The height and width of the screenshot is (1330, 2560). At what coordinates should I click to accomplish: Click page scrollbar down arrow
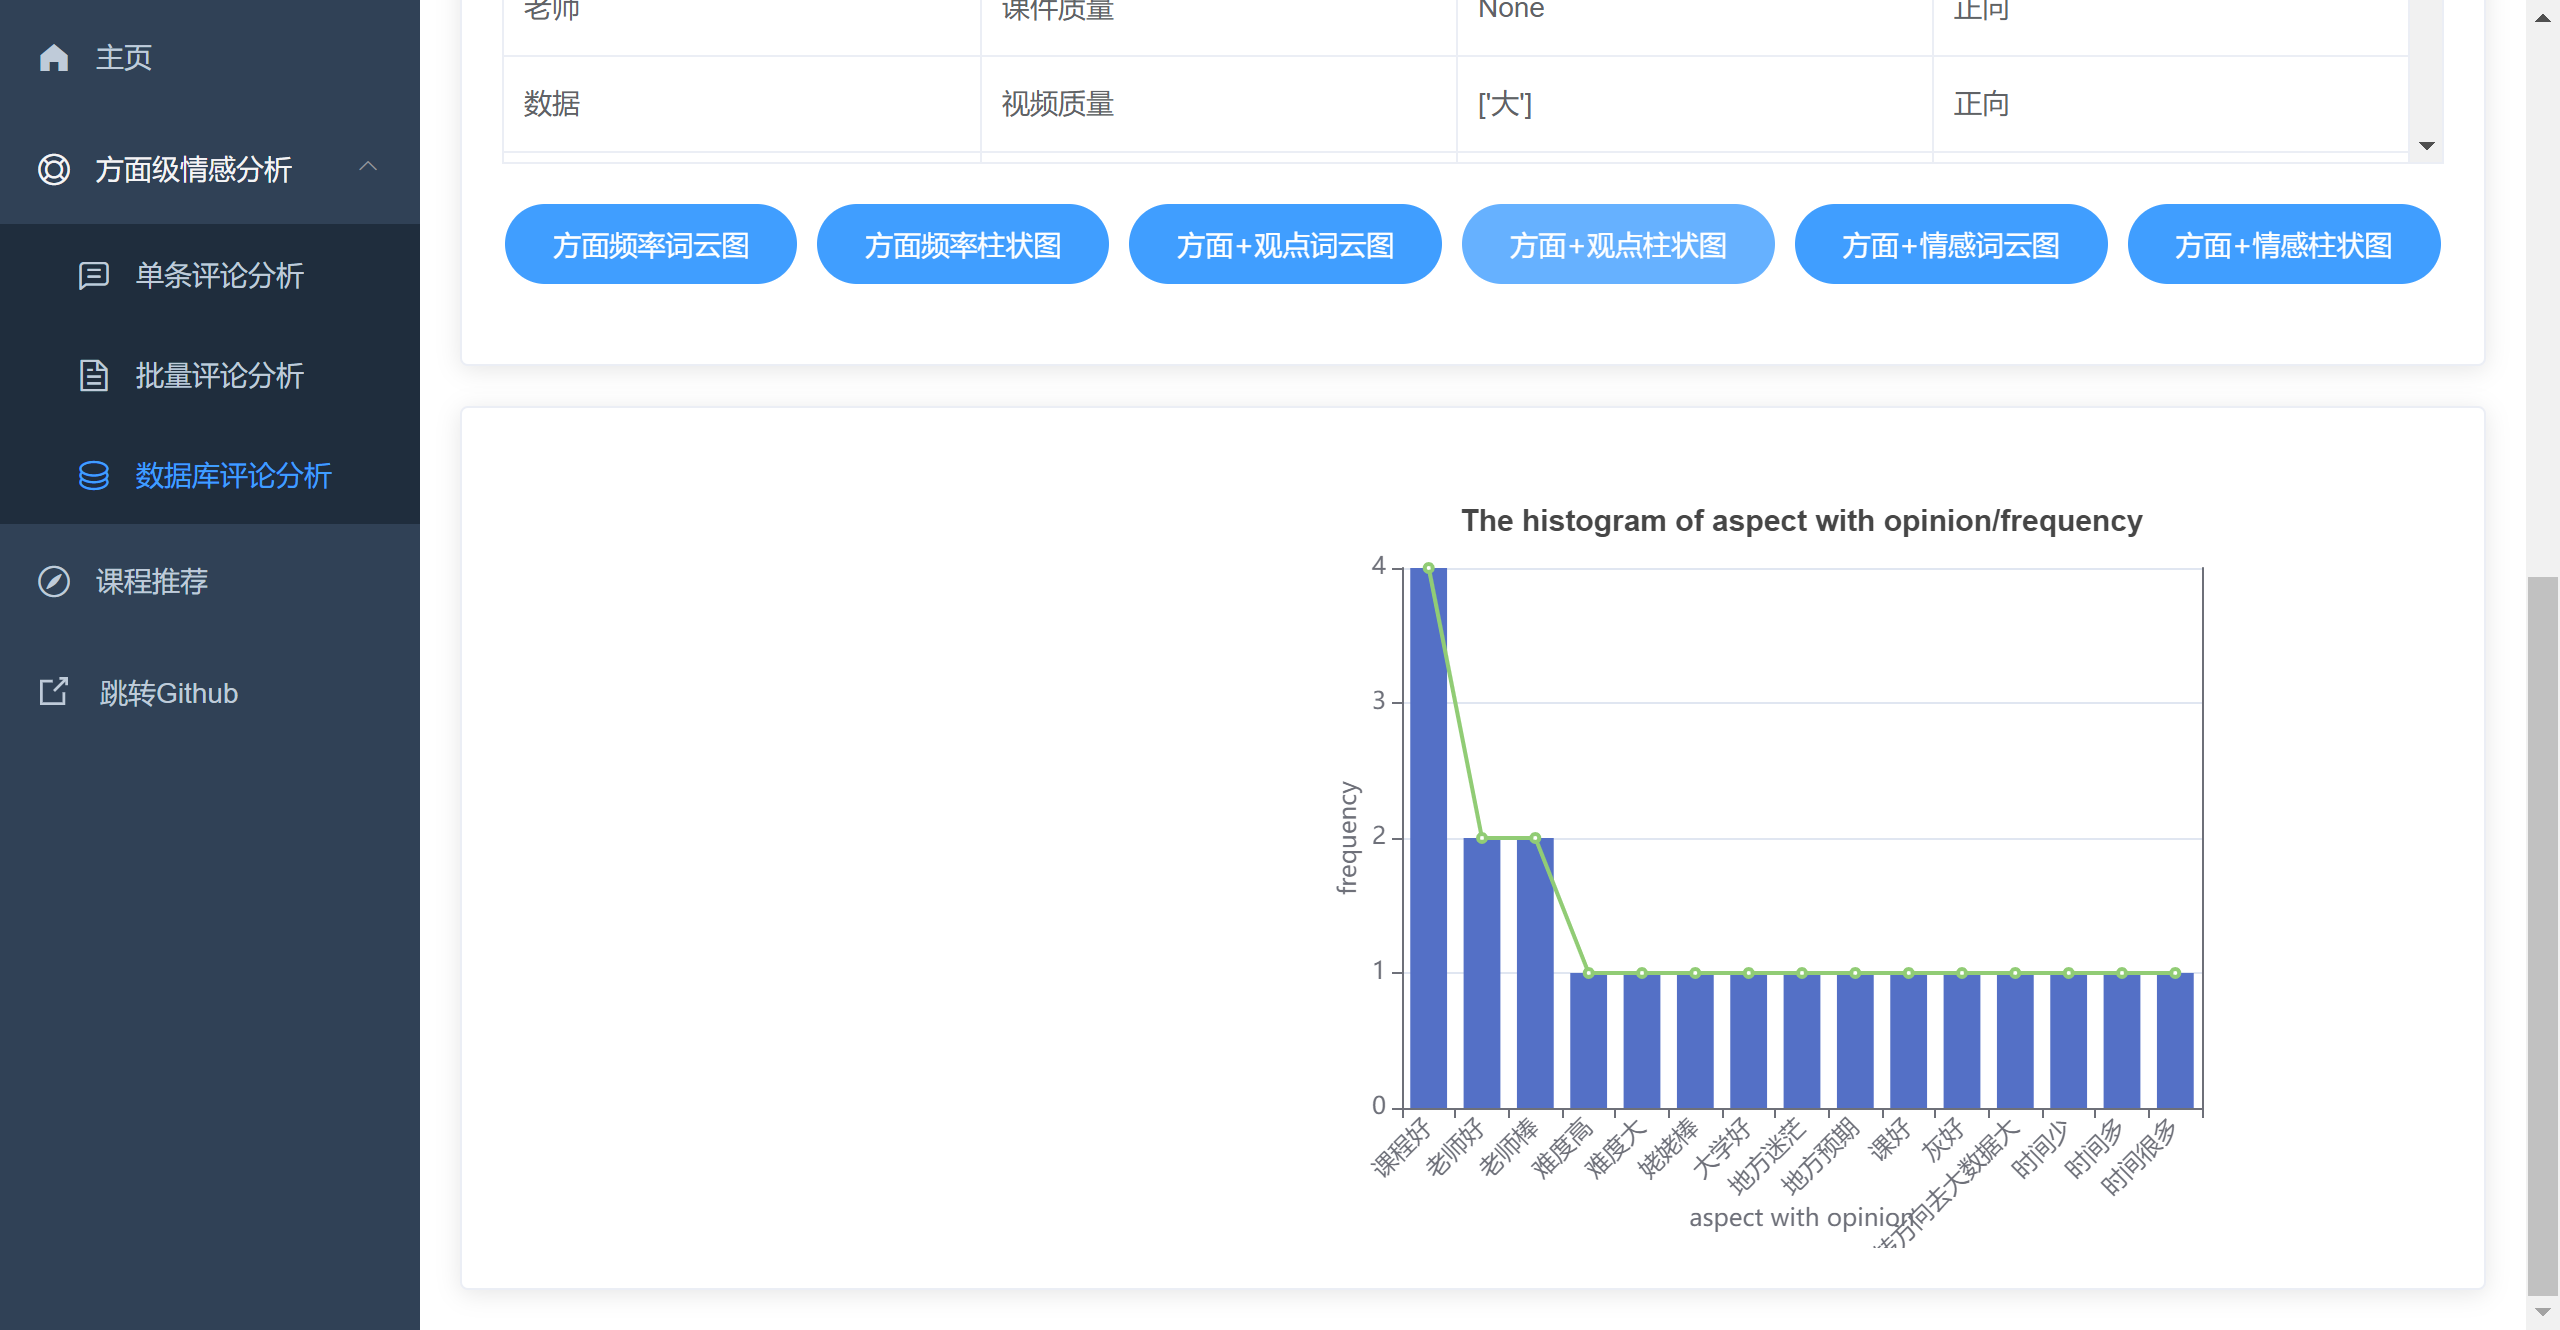click(x=2542, y=1312)
